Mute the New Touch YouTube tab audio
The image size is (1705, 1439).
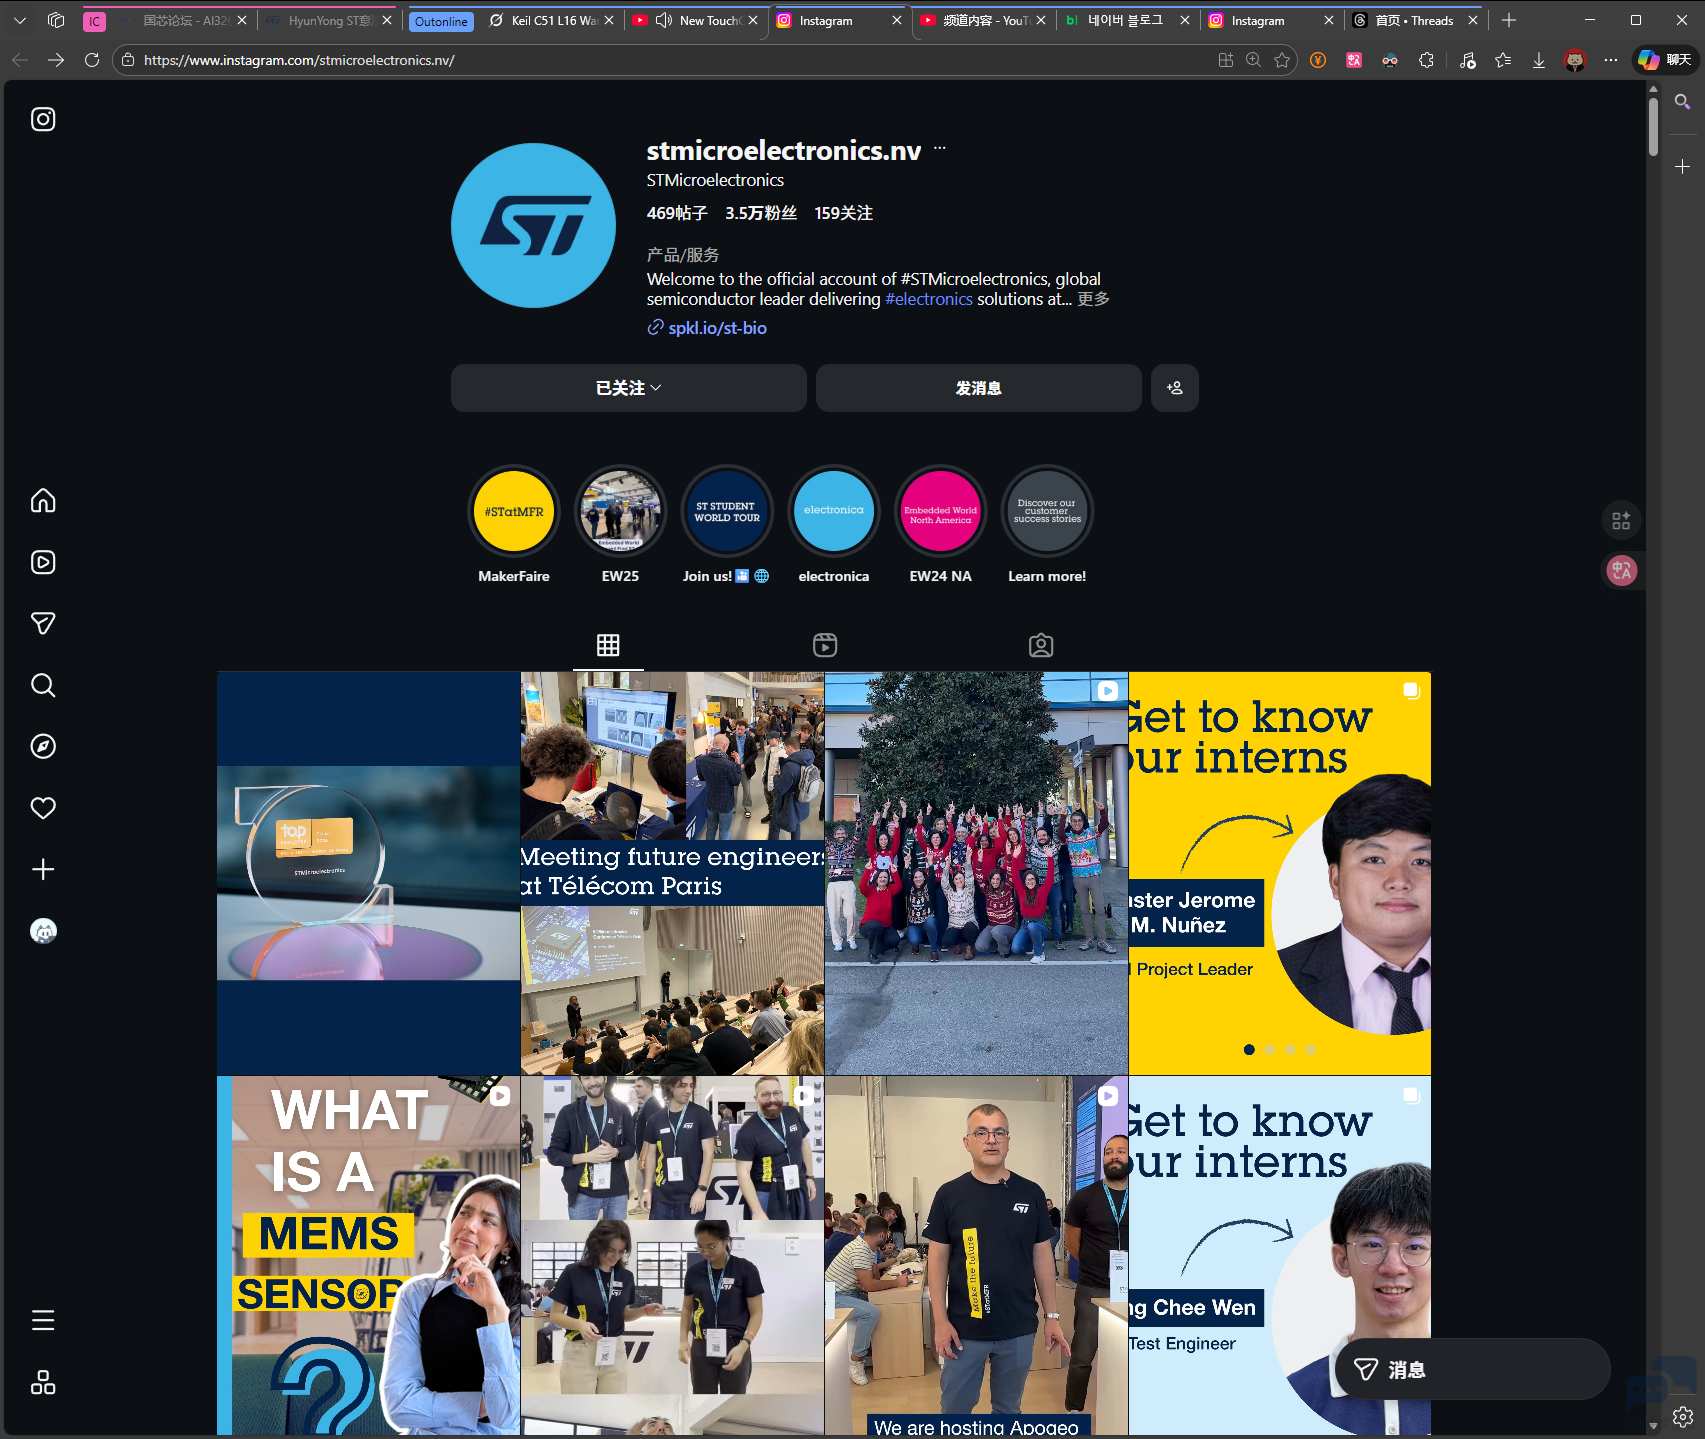pos(664,20)
